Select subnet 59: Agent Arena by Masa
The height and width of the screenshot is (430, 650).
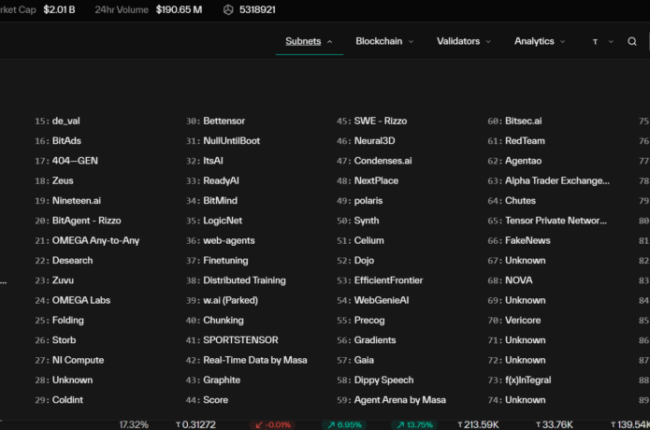(391, 399)
